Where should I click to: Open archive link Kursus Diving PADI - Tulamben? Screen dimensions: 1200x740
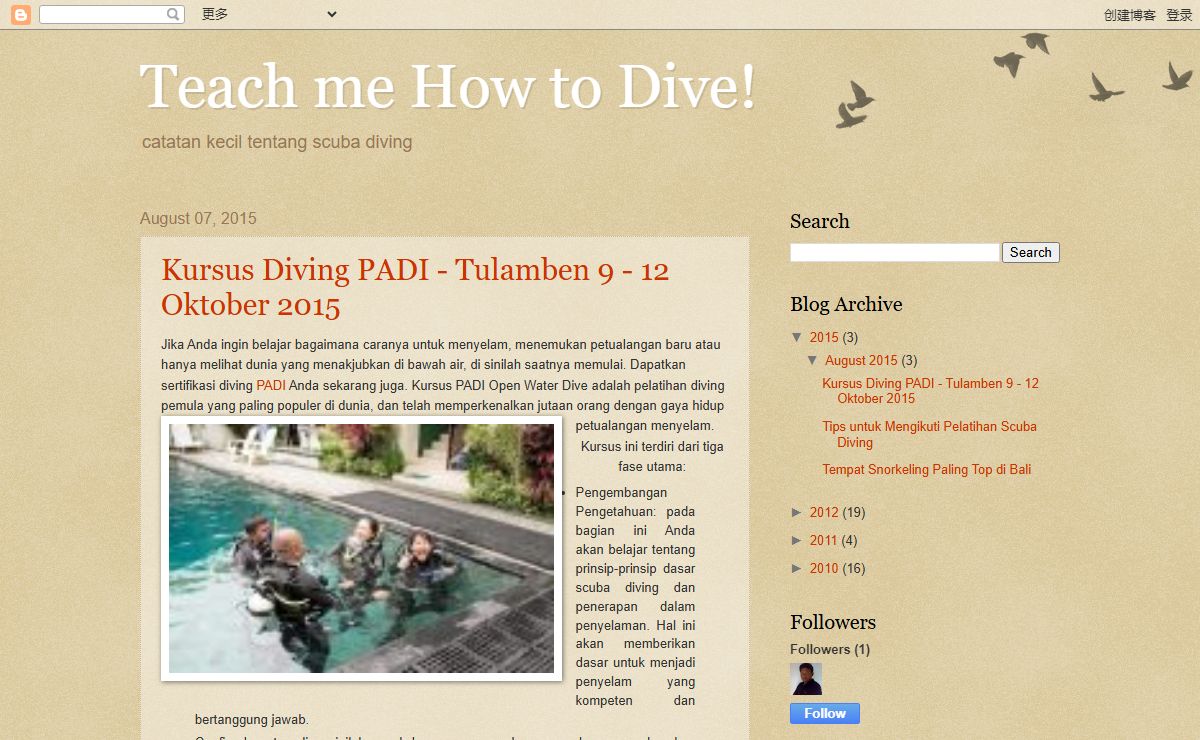tap(930, 391)
